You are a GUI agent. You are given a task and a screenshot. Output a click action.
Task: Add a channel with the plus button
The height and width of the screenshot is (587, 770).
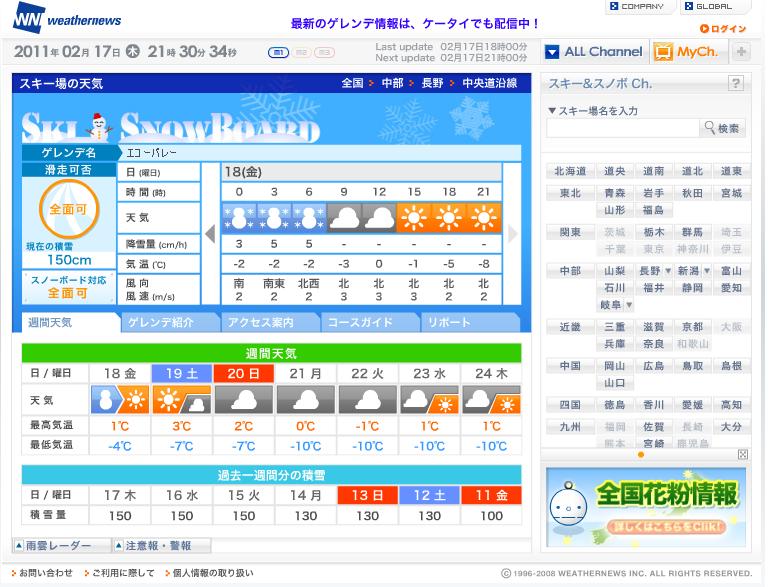pyautogui.click(x=741, y=51)
